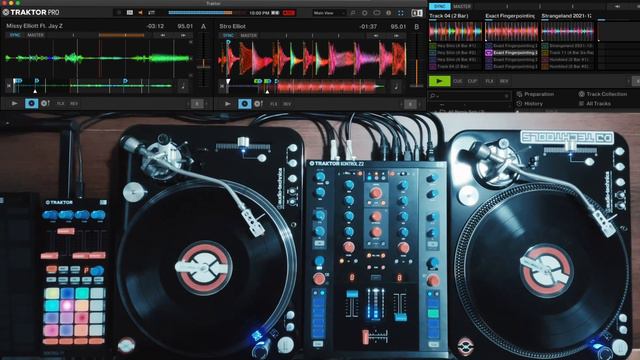640x360 pixels.
Task: Play Deck A
Action: point(15,104)
